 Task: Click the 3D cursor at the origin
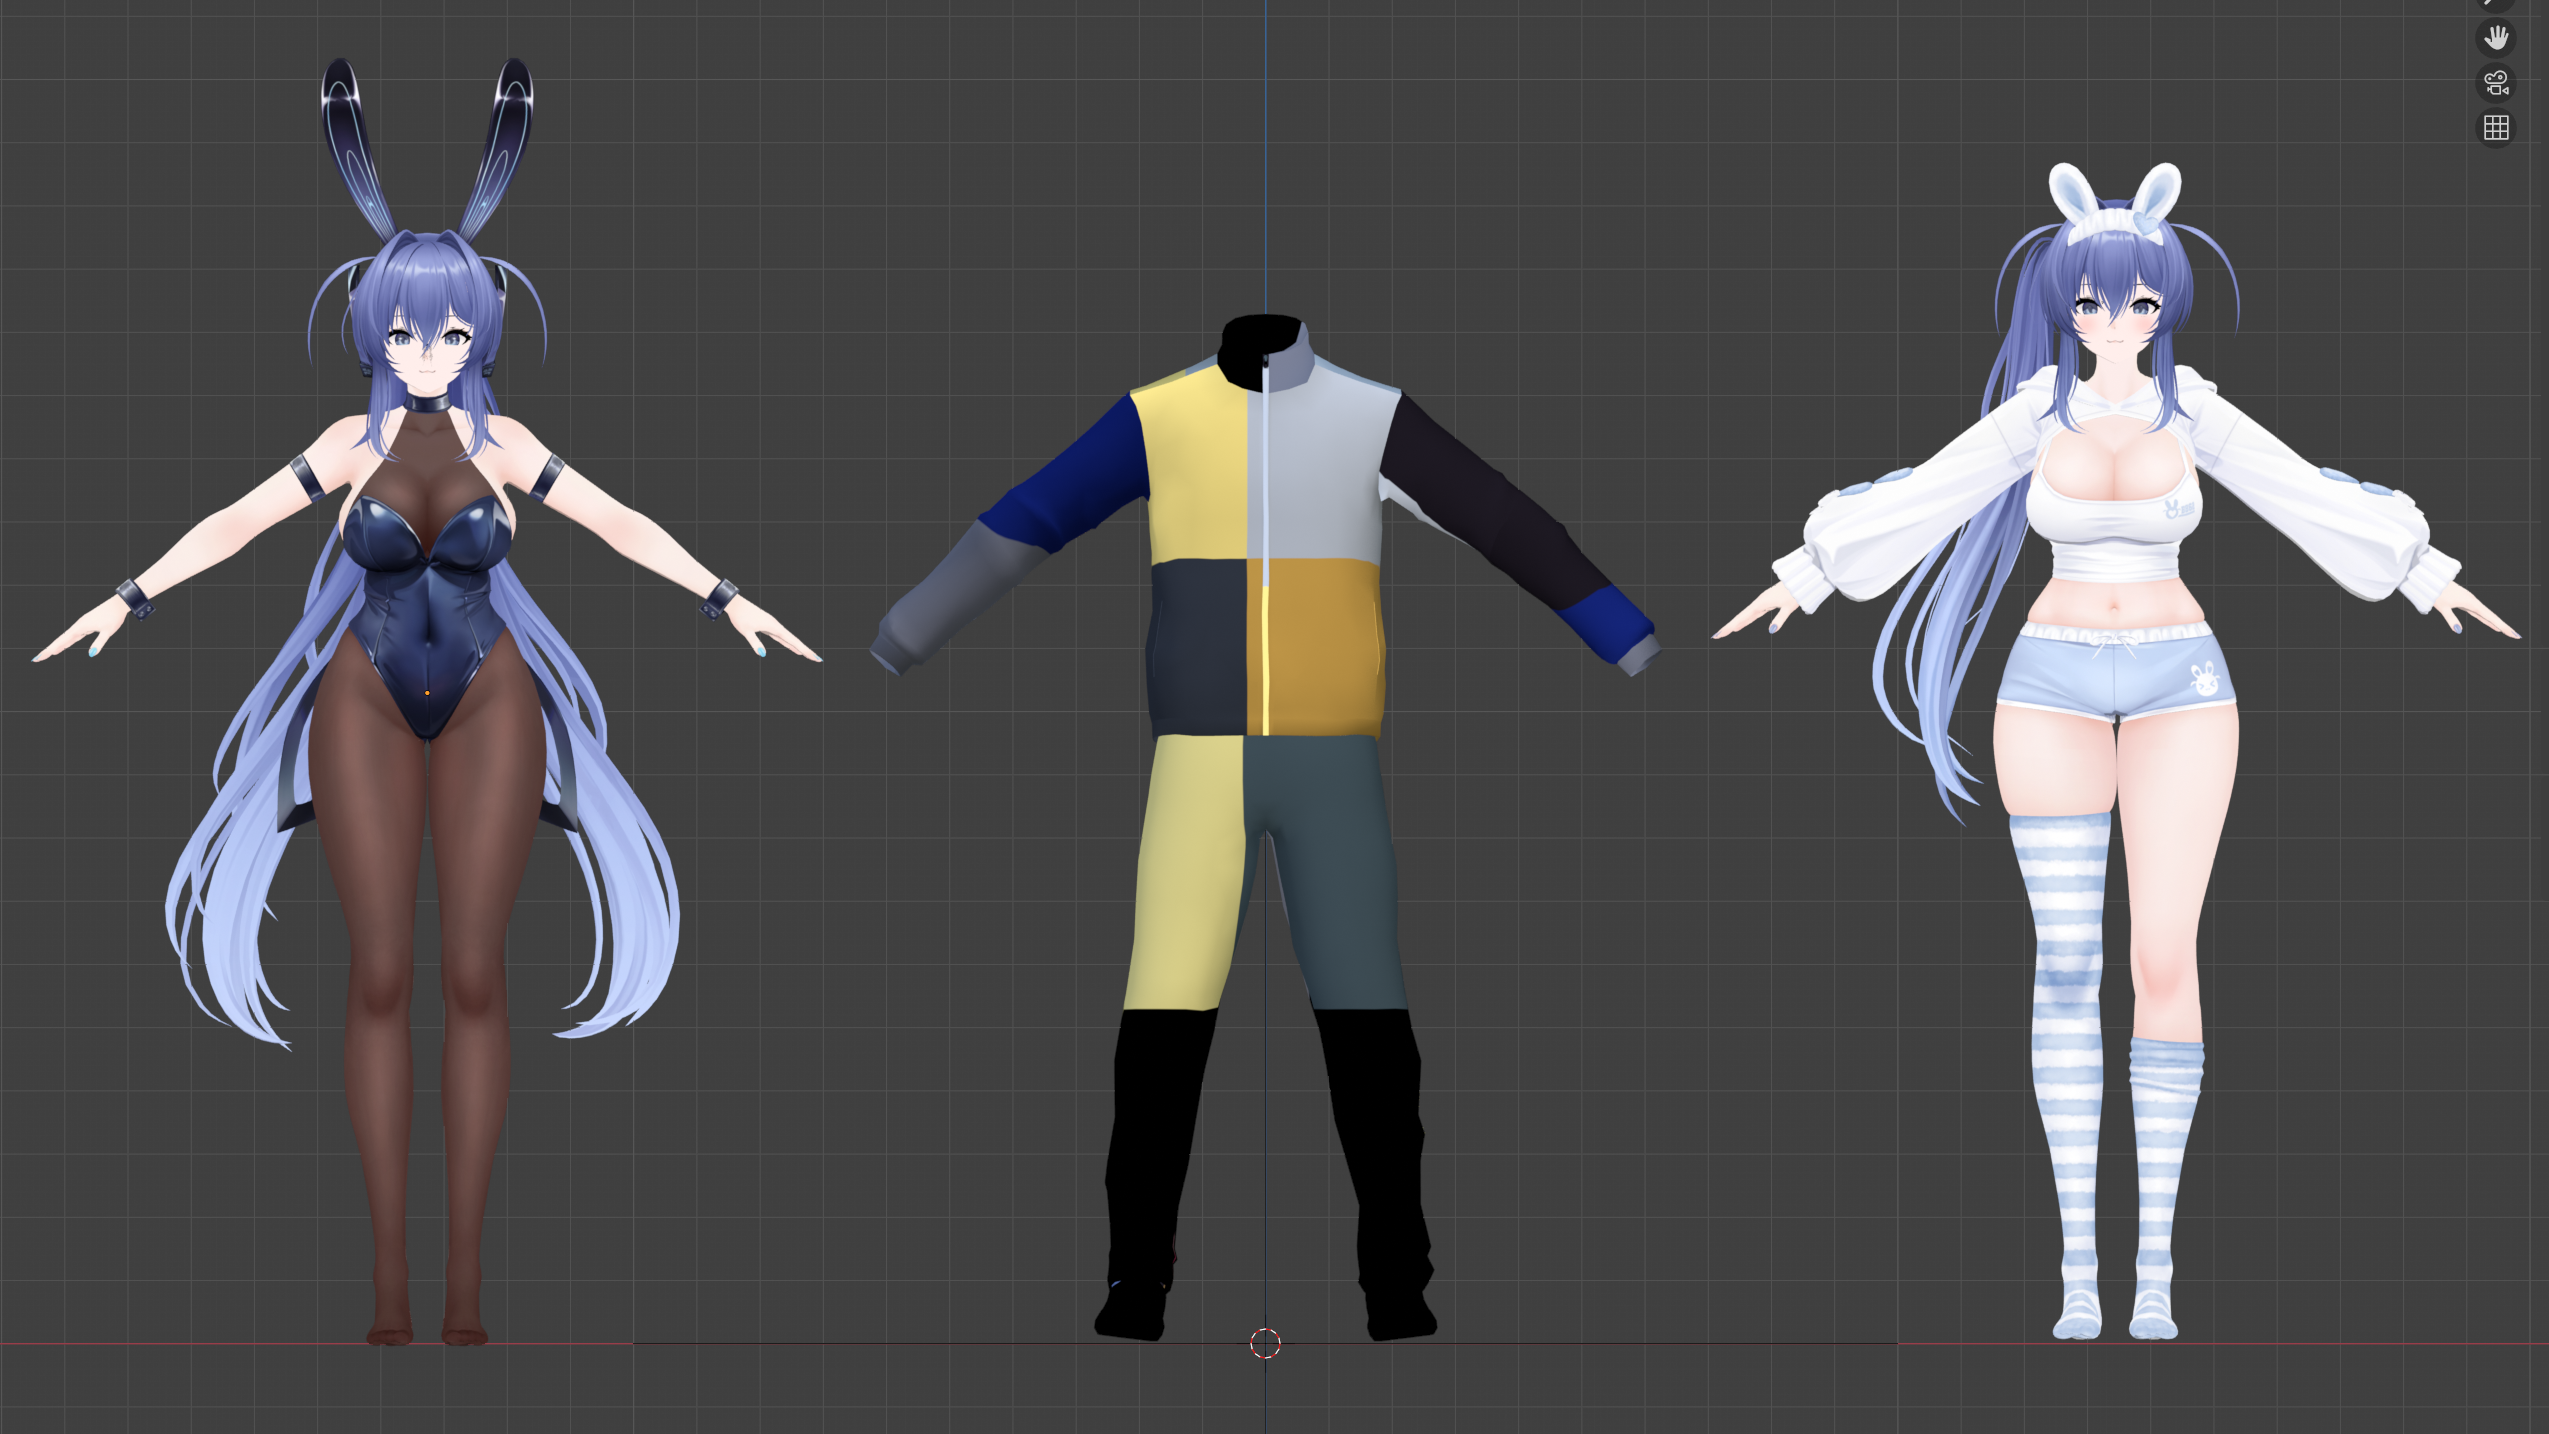pos(1265,1343)
